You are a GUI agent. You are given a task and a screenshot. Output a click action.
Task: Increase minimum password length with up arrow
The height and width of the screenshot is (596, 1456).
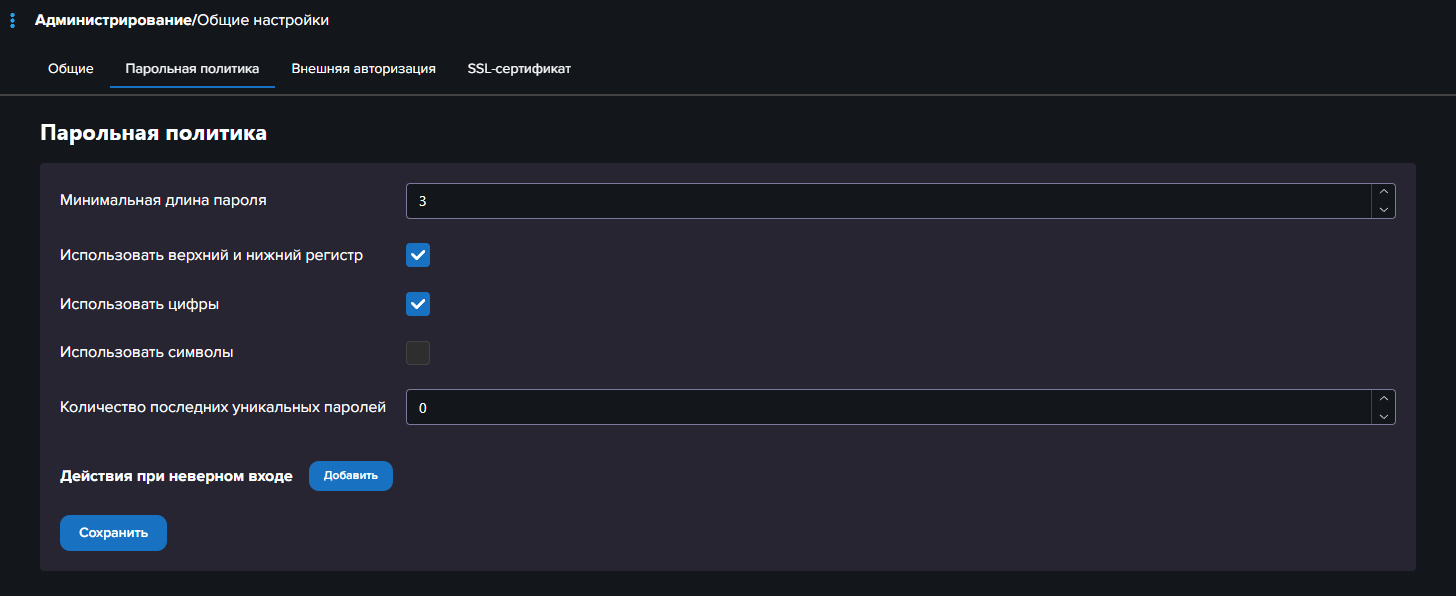tap(1384, 192)
